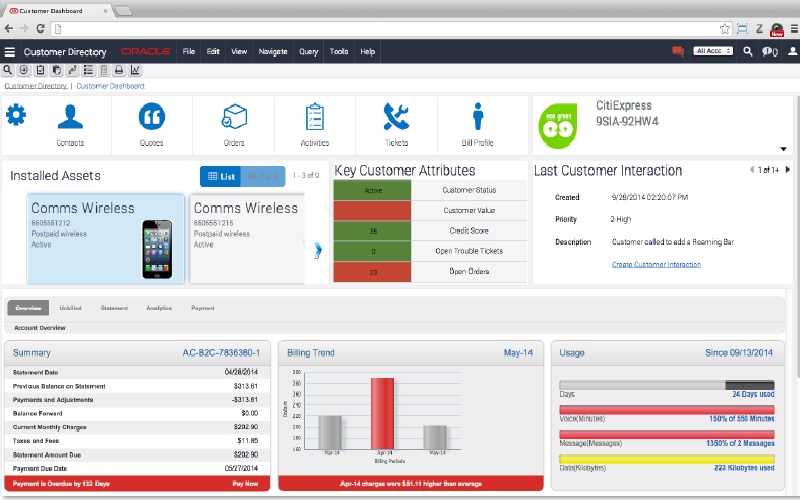Open the Help menu
800x500 pixels.
coord(367,52)
